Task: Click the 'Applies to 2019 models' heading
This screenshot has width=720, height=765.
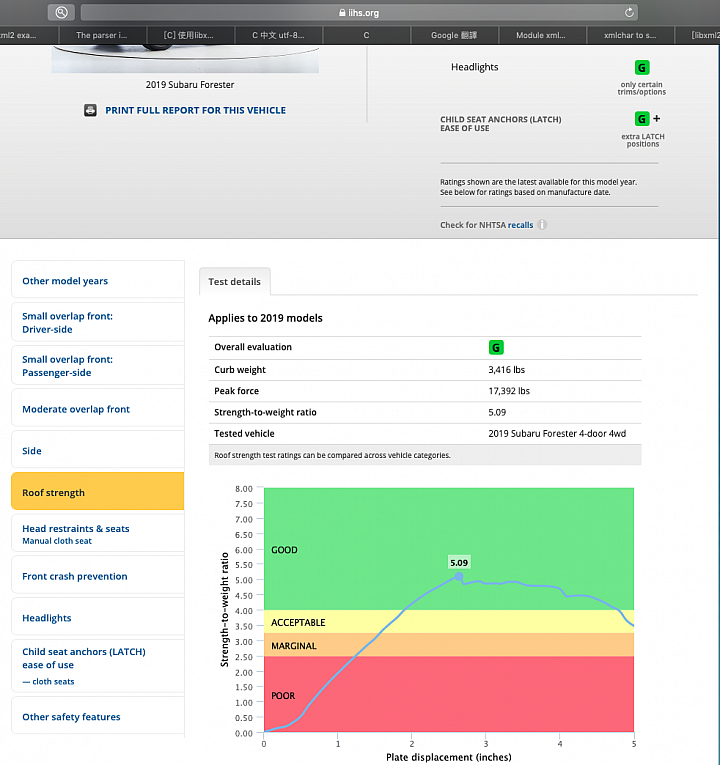Action: [265, 318]
